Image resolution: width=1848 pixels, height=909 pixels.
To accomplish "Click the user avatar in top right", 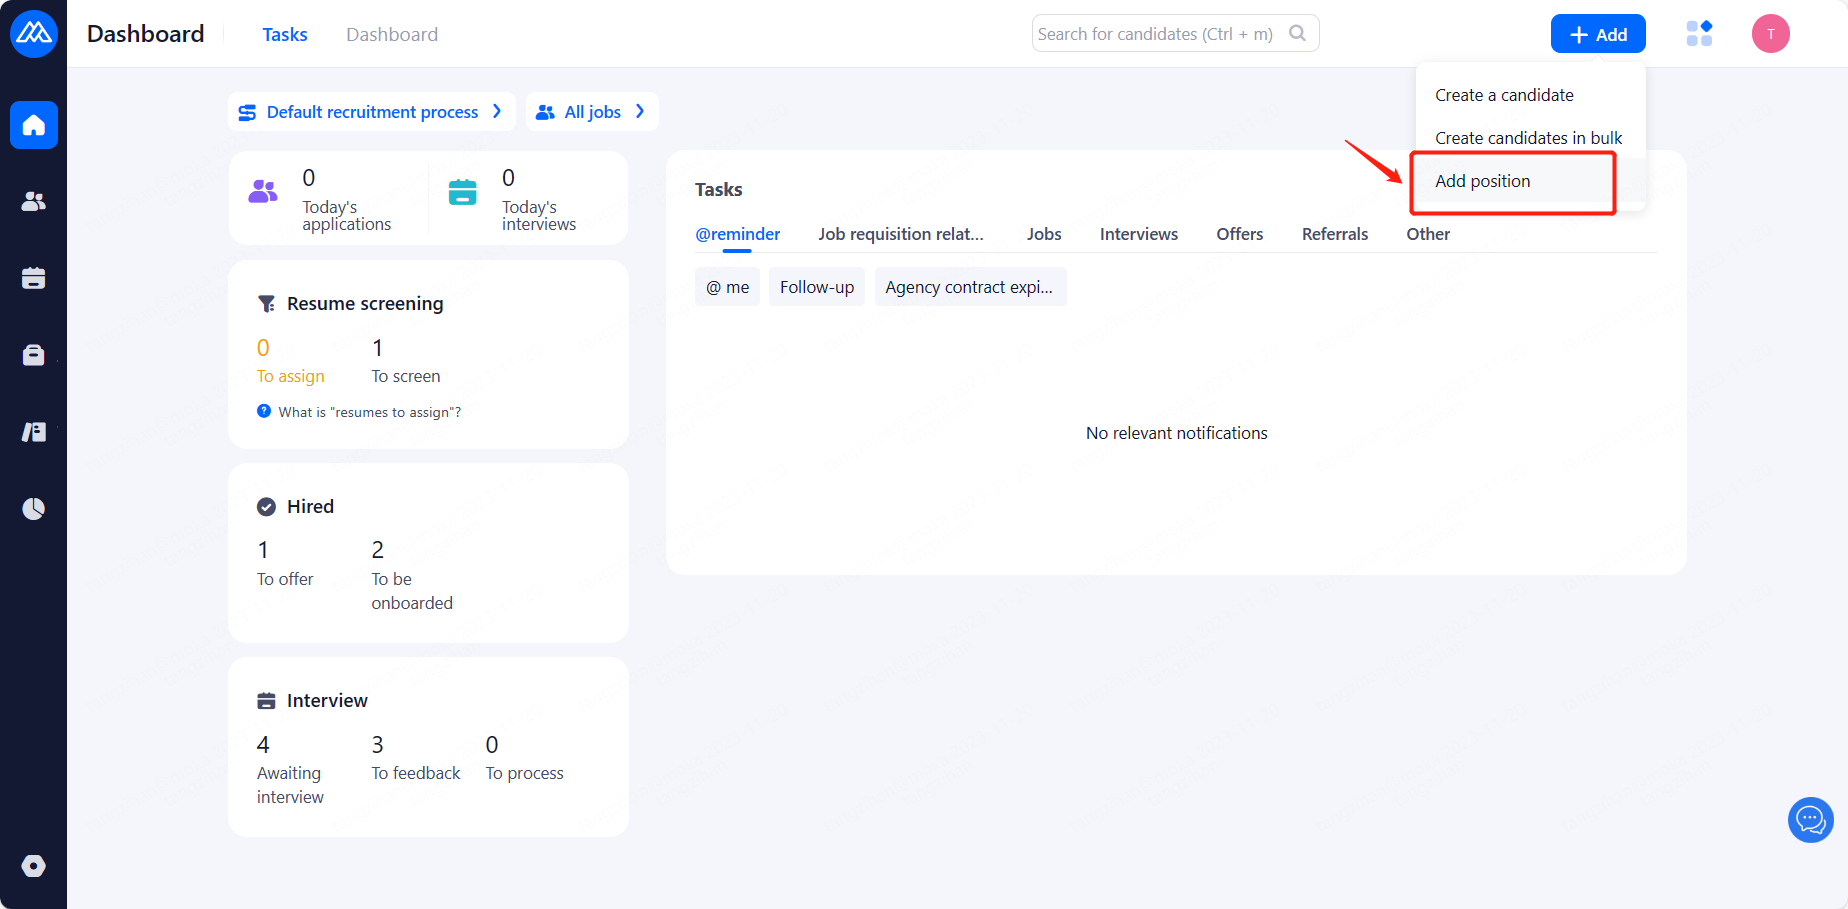I will point(1770,34).
